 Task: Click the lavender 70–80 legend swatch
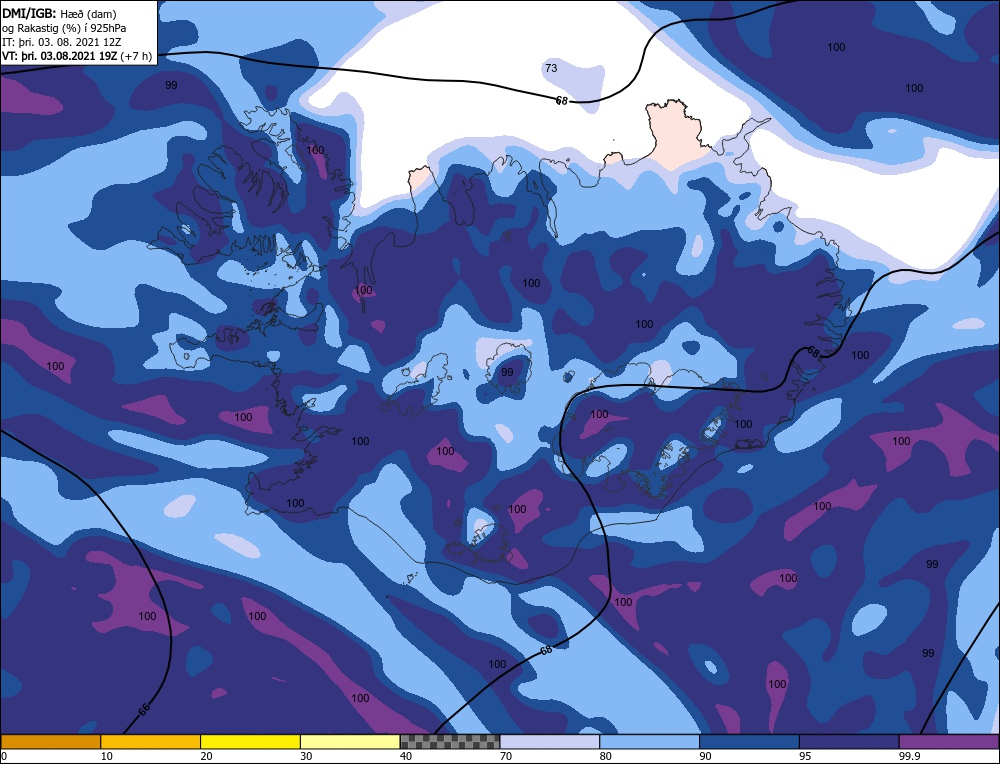[550, 741]
